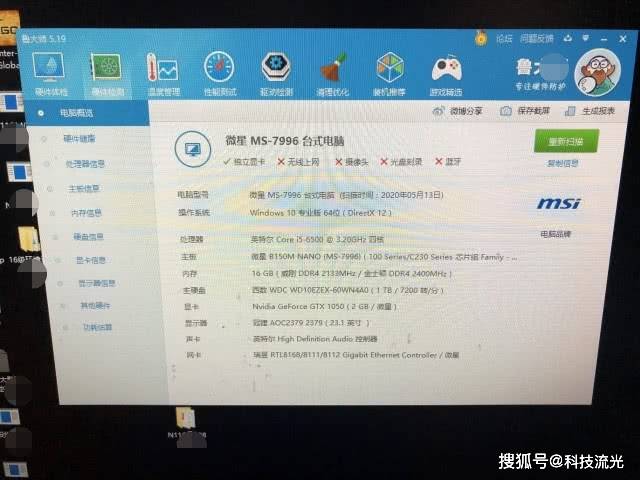Open the 硬件体检 hardware checkup icon
The width and height of the screenshot is (640, 480).
coord(49,73)
